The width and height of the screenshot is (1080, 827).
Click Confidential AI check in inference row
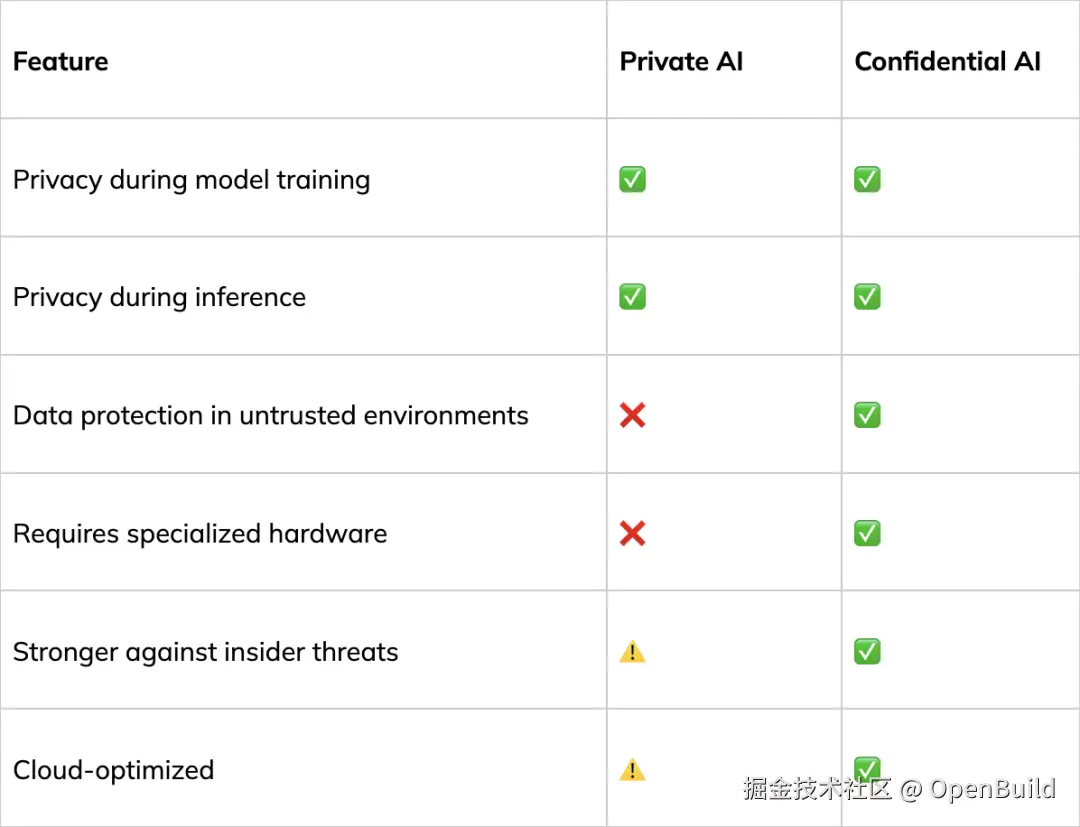coord(867,297)
